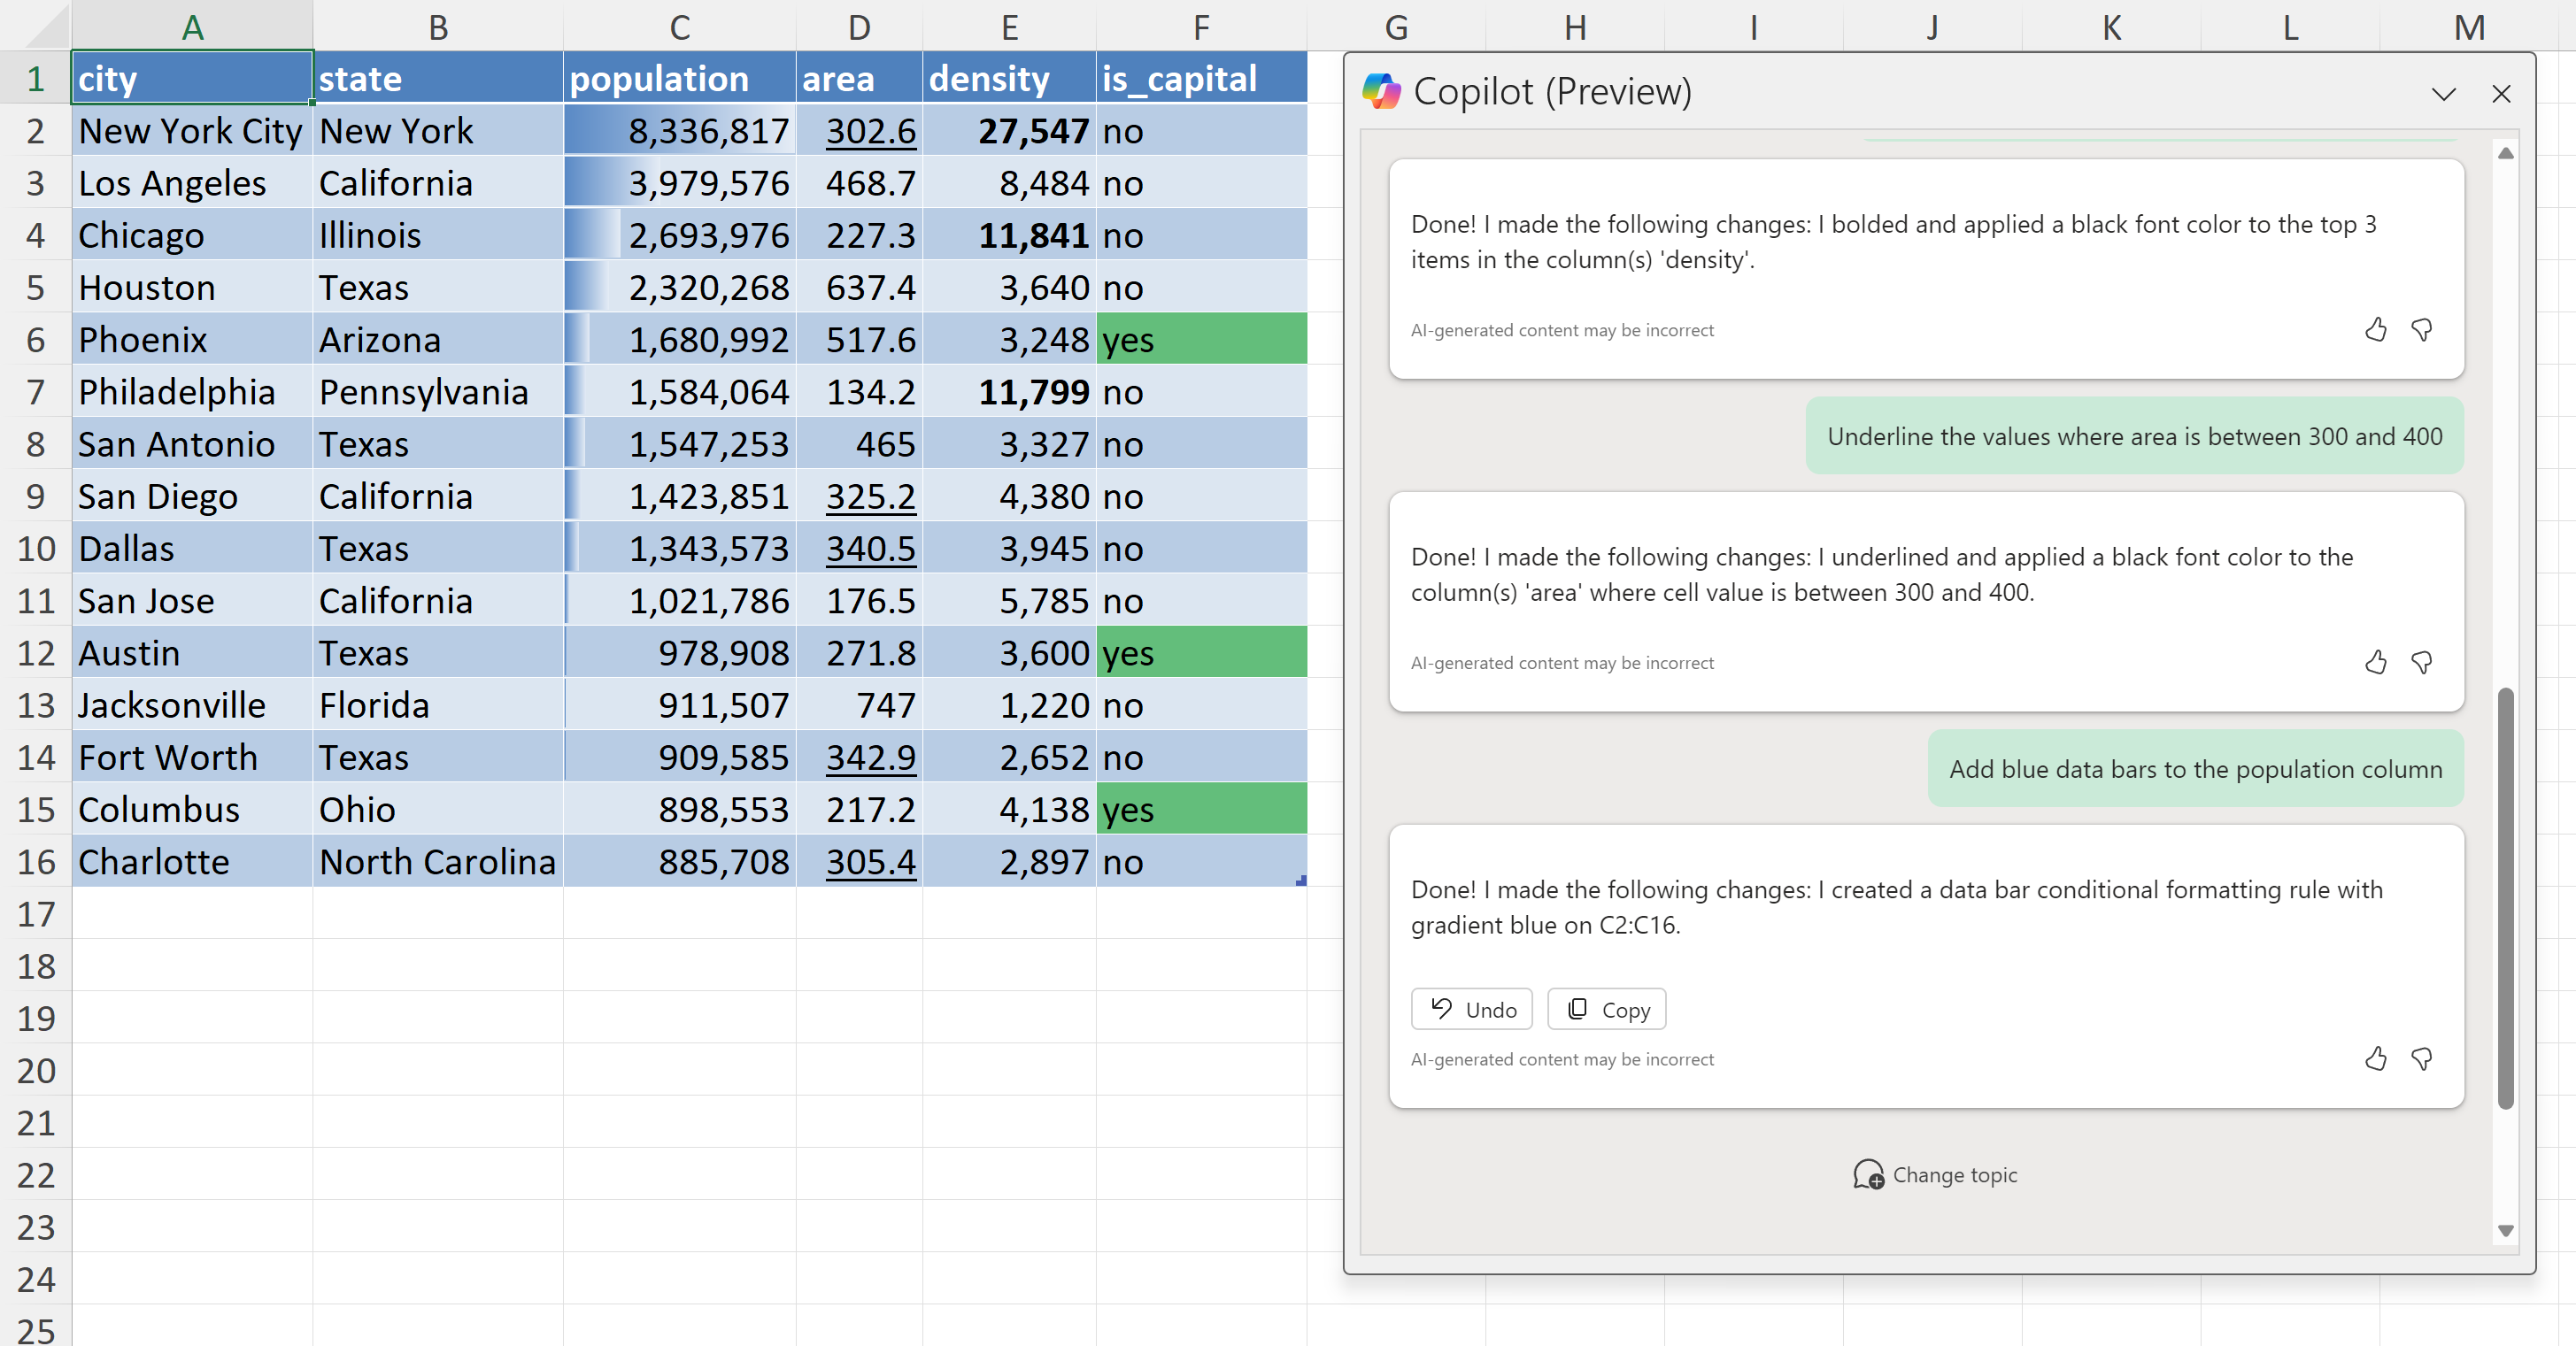Thumbs down the data bar response
Viewport: 2576px width, 1346px height.
pyautogui.click(x=2422, y=1059)
